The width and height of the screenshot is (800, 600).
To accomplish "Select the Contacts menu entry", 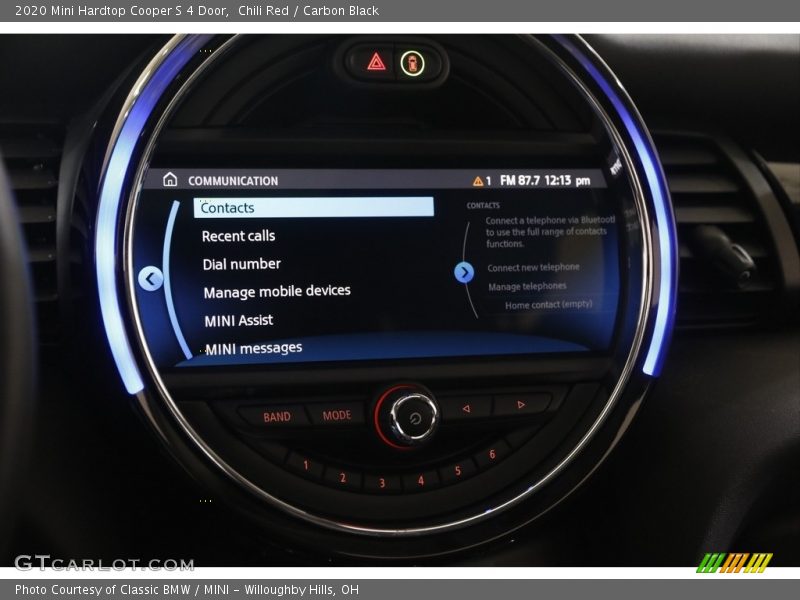I will click(314, 208).
